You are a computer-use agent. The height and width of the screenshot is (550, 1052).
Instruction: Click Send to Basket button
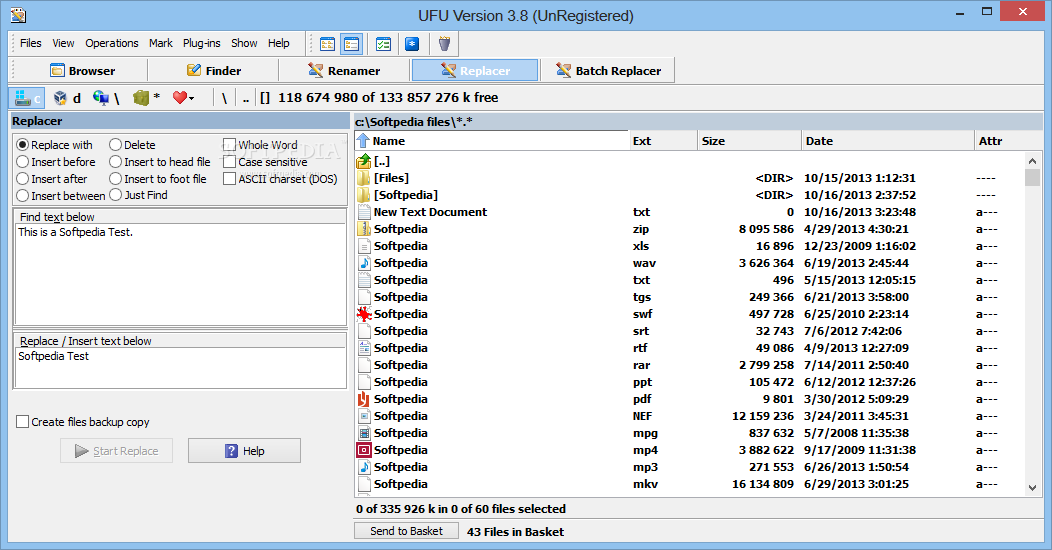coord(406,531)
